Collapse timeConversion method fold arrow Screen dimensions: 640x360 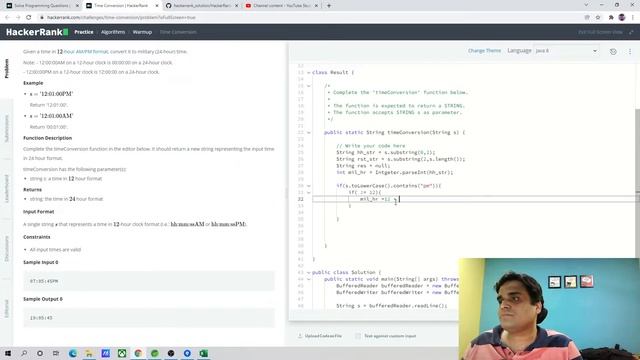(x=309, y=132)
